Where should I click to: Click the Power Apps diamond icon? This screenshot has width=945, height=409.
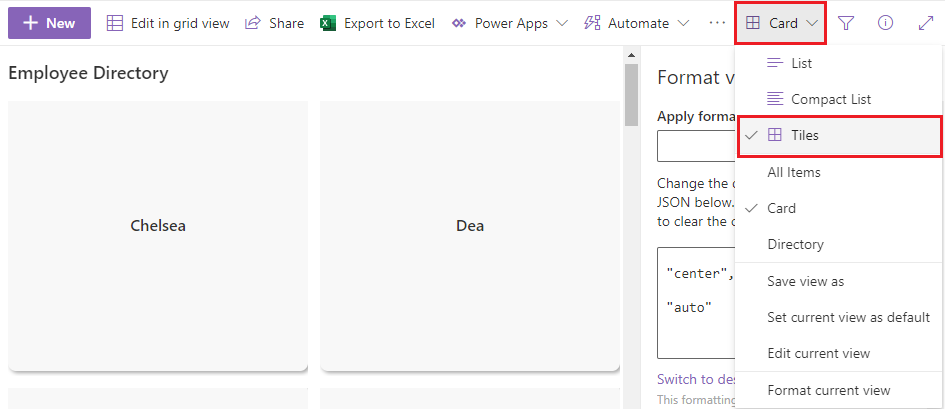click(459, 23)
